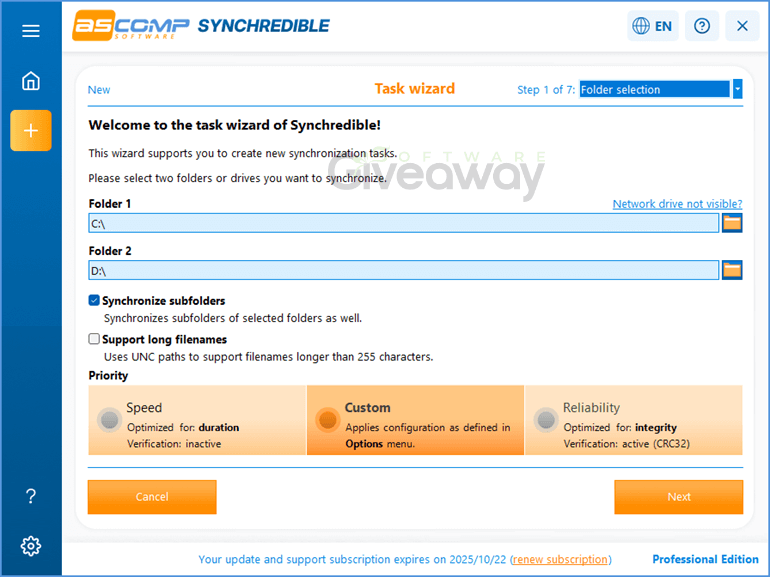Click the ASCOMP Software logo
This screenshot has width=770, height=577.
pos(131,25)
